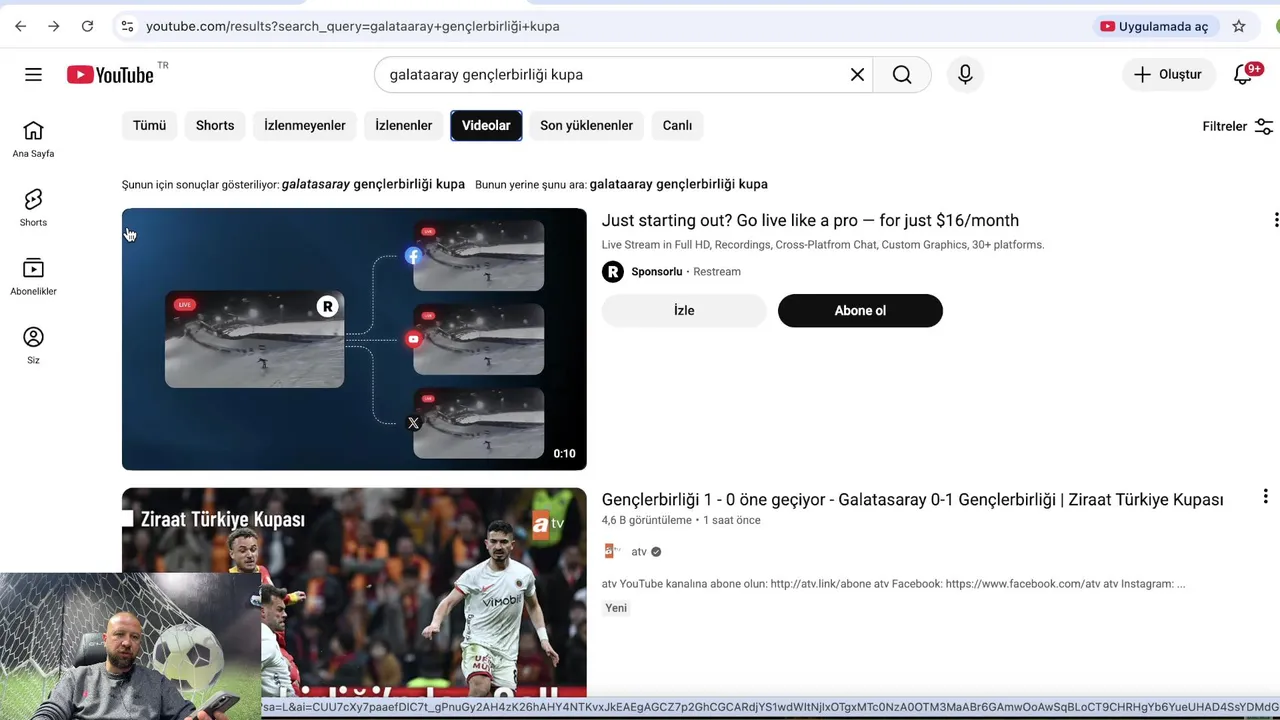
Task: Open Siz profile section in sidebar
Action: pos(33,346)
